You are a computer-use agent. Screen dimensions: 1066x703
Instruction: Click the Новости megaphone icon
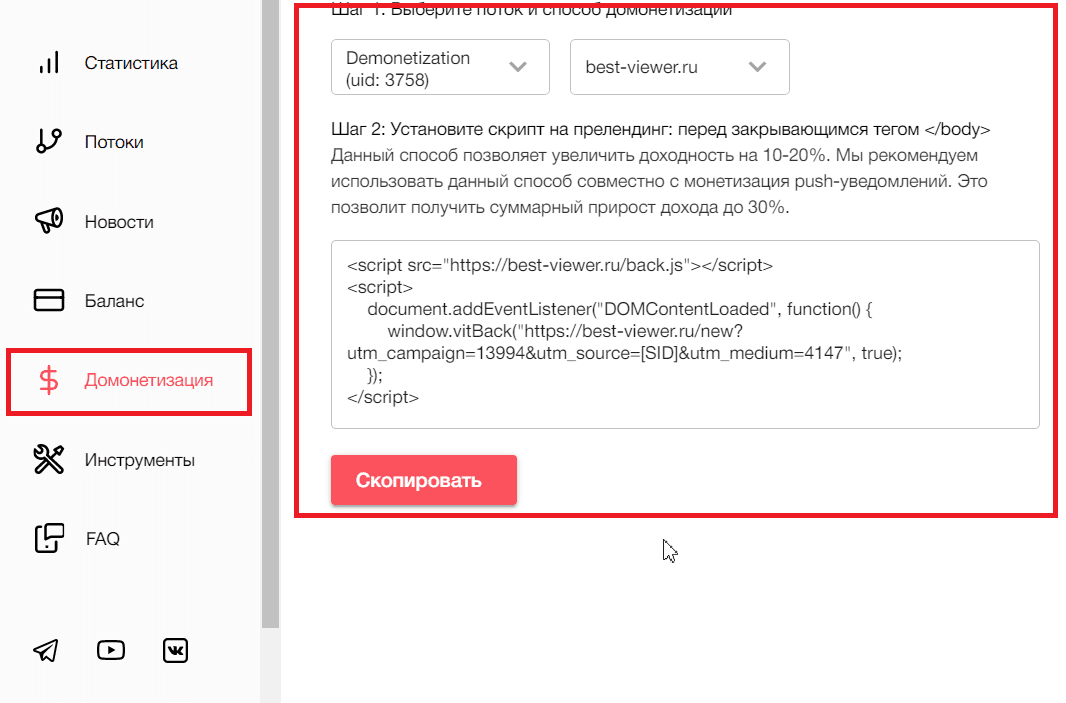[49, 221]
